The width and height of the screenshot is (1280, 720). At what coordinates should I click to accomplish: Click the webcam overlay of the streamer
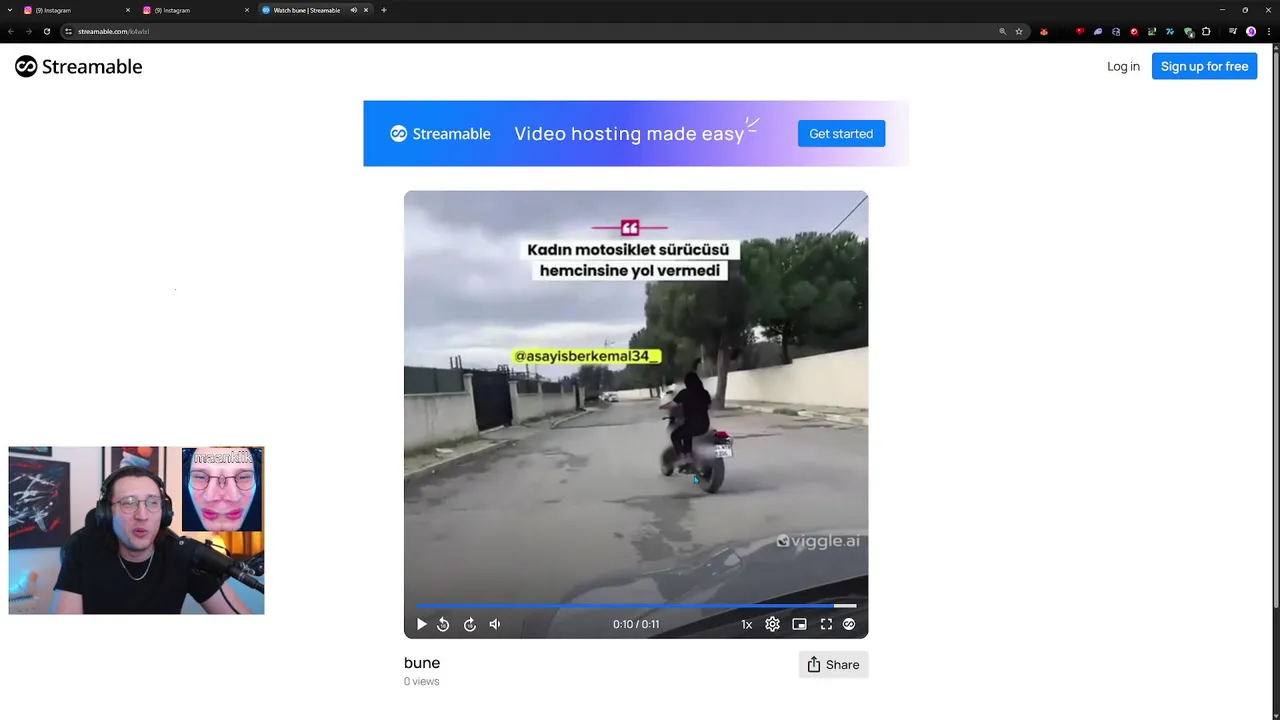[x=136, y=530]
